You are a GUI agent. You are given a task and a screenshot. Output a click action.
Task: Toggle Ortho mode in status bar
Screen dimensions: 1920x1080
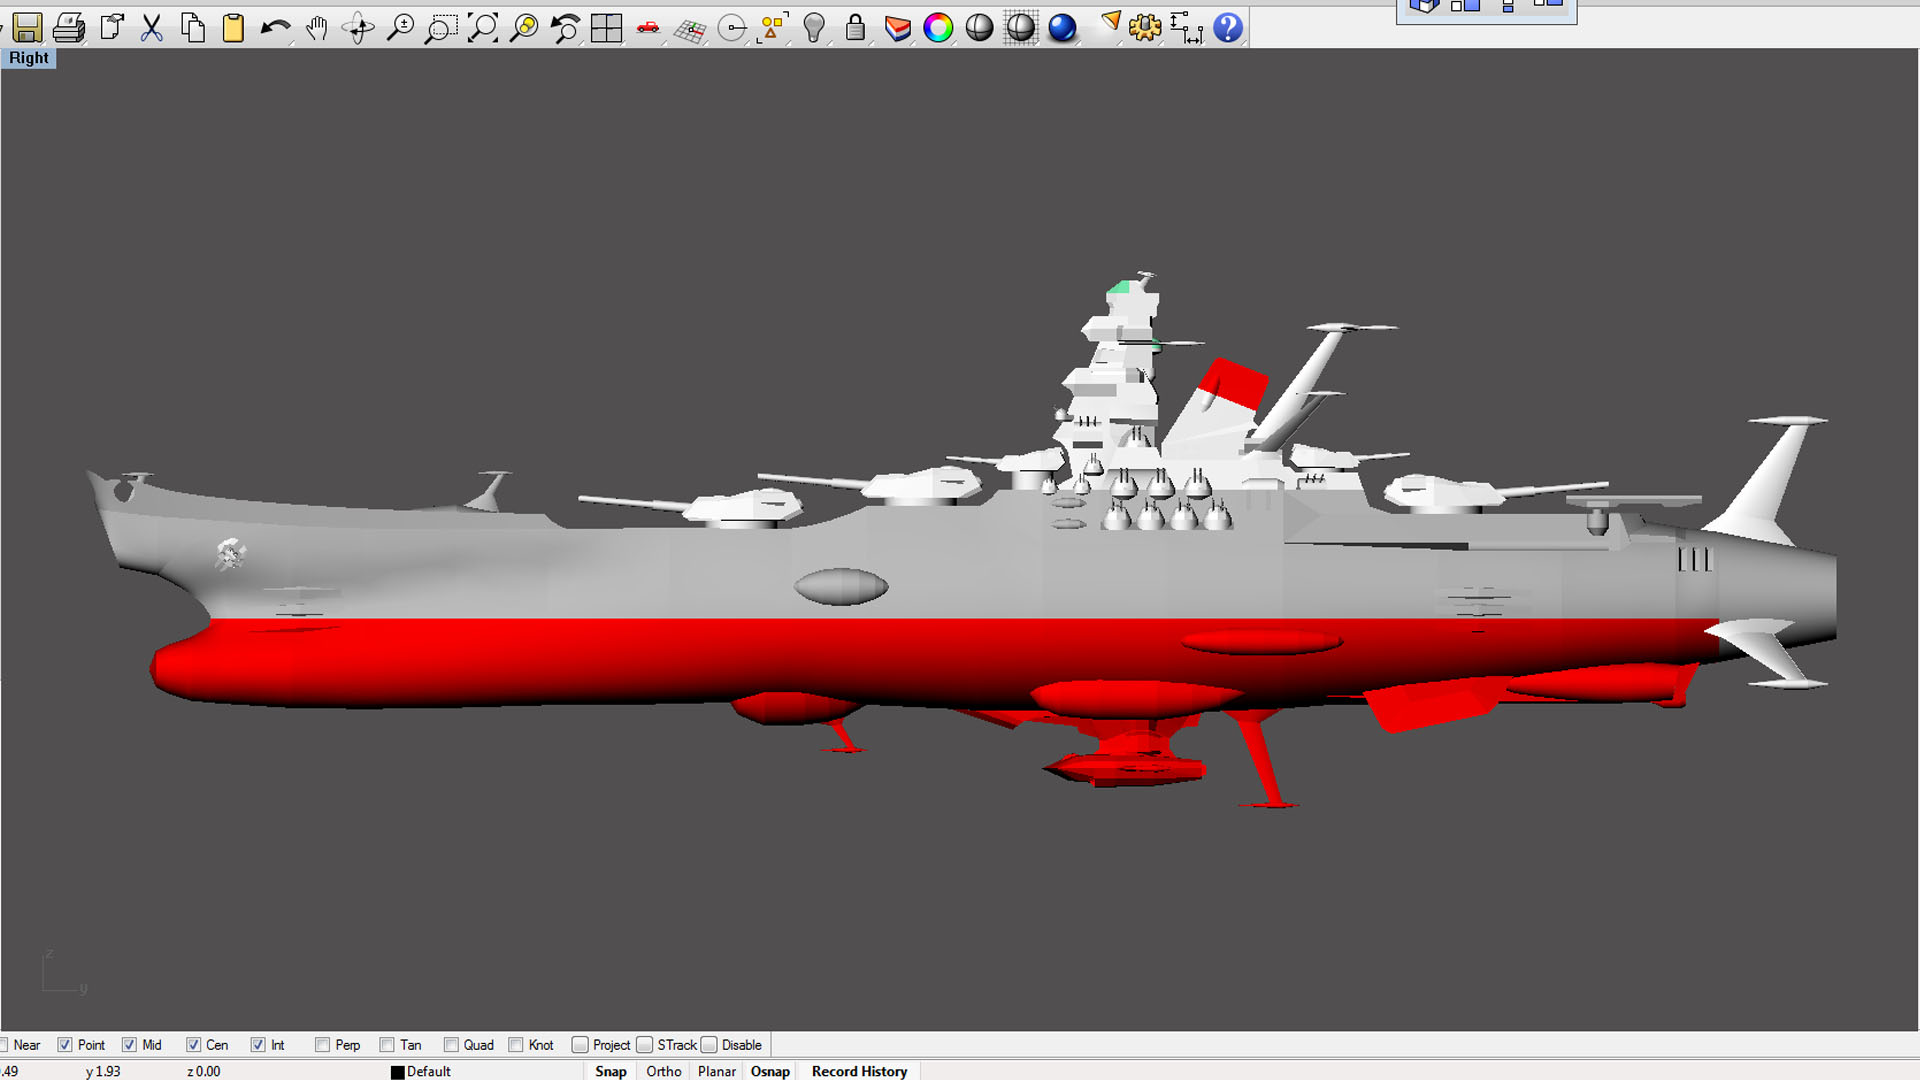[664, 1071]
